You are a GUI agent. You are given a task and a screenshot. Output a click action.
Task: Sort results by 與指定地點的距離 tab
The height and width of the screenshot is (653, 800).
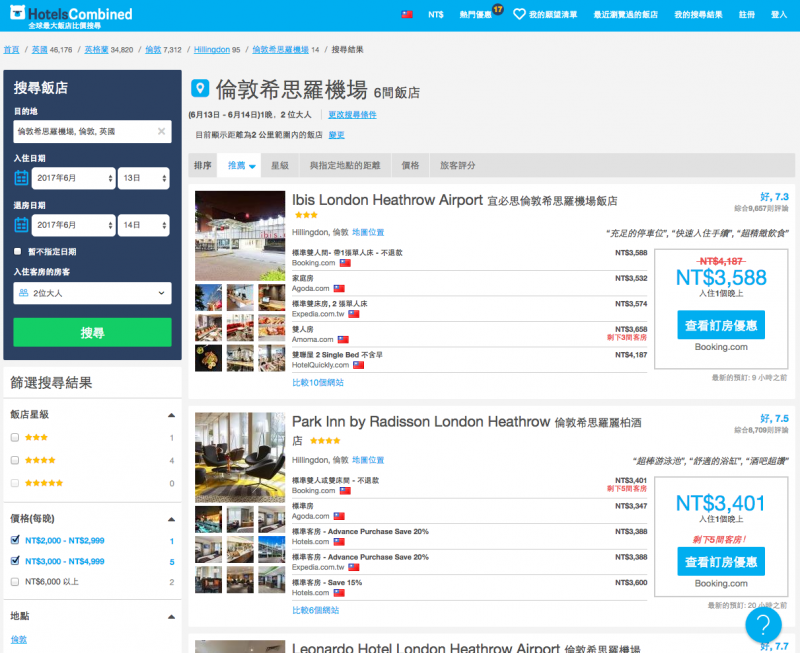pos(345,165)
